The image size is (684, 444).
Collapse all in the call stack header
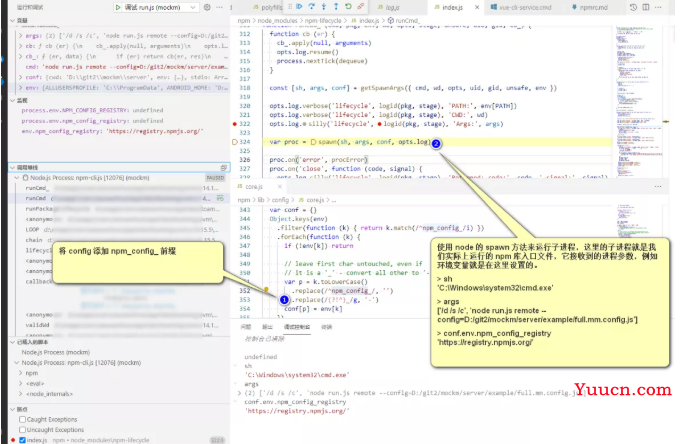tap(224, 167)
